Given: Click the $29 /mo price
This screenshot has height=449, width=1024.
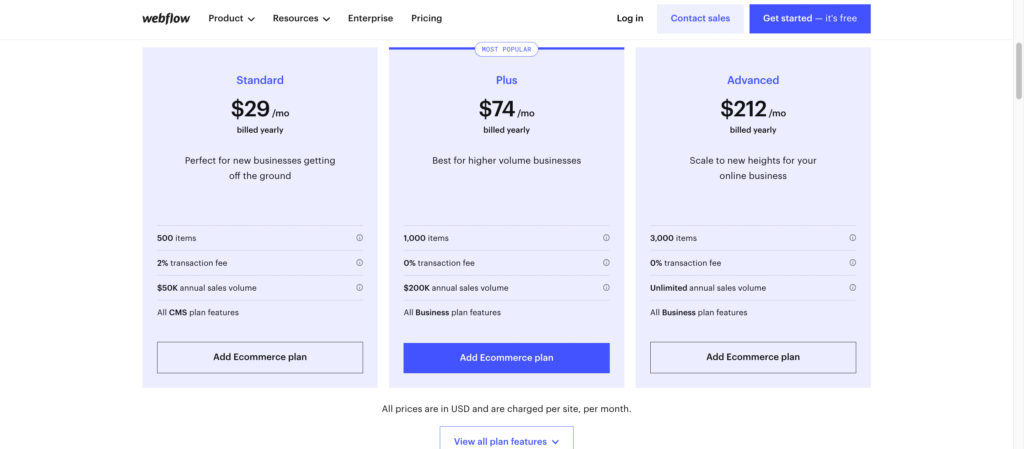Looking at the screenshot, I should pyautogui.click(x=260, y=109).
